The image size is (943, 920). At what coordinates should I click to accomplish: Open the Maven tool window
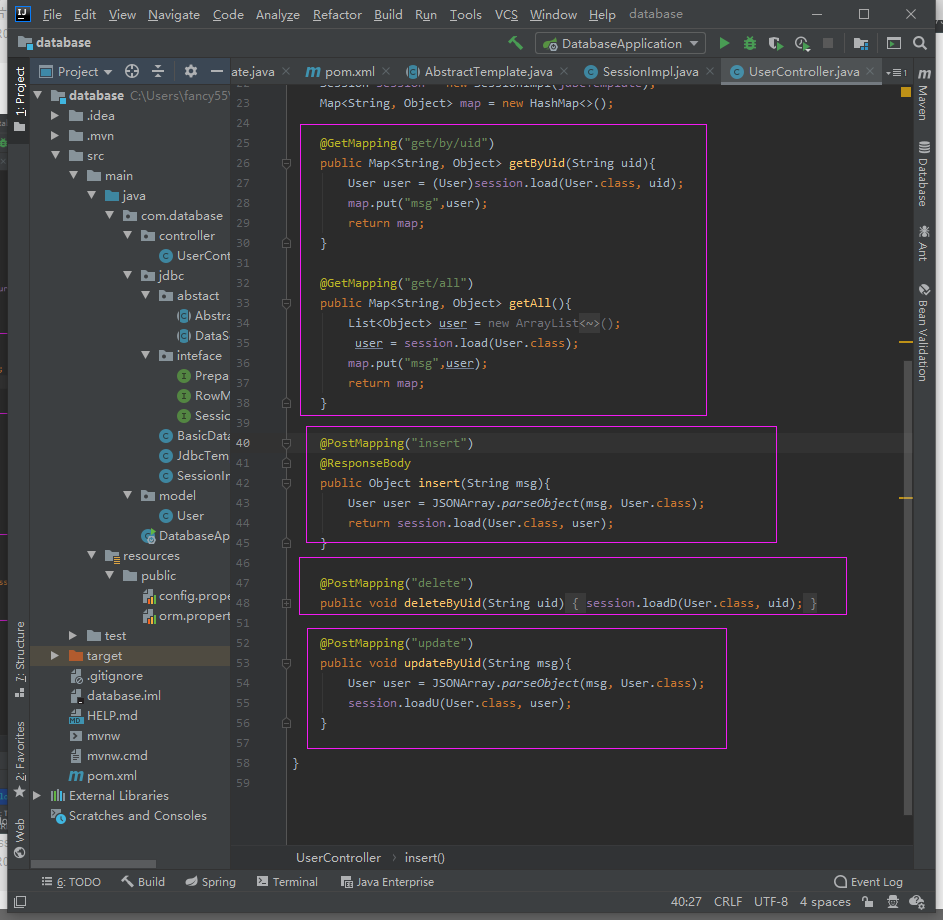tap(924, 94)
